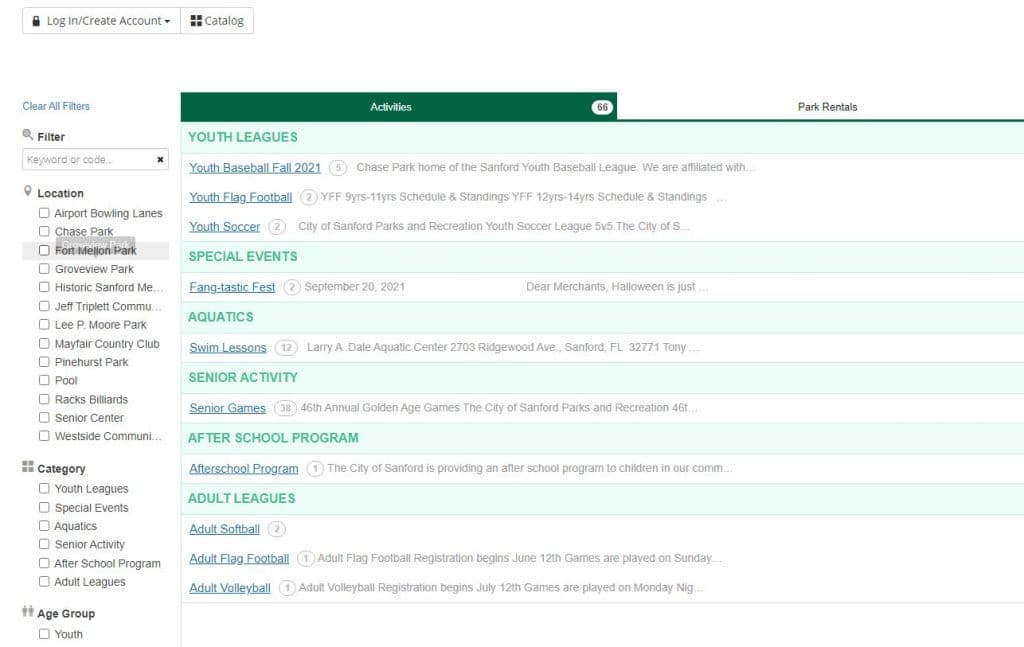Switch to the Park Rentals tab
The height and width of the screenshot is (647, 1024).
pyautogui.click(x=827, y=106)
